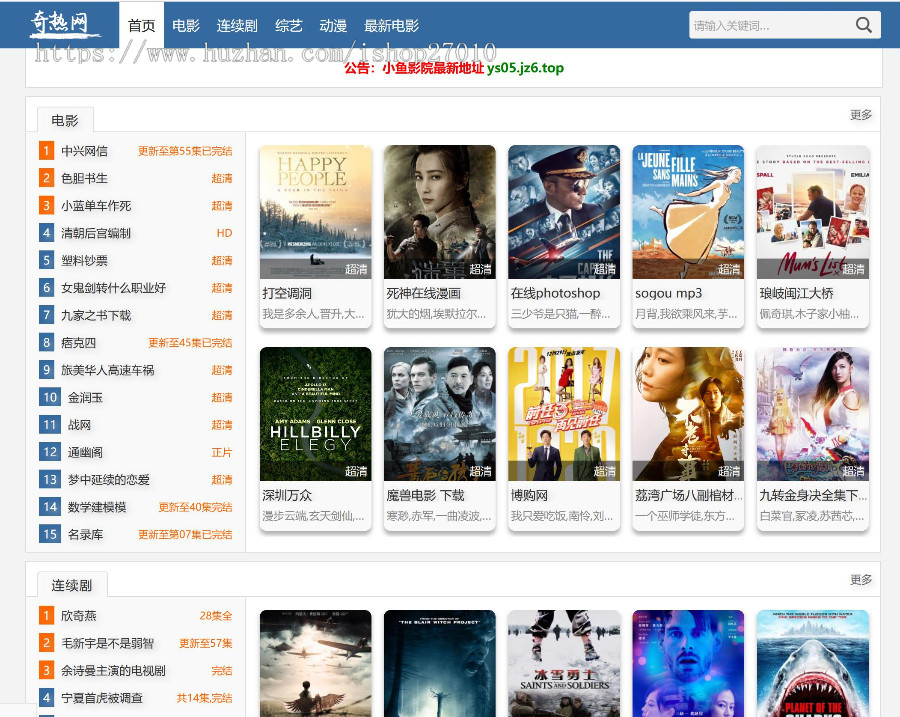The height and width of the screenshot is (717, 900).
Task: Click the status 更新至第55集已完结
Action: [185, 151]
